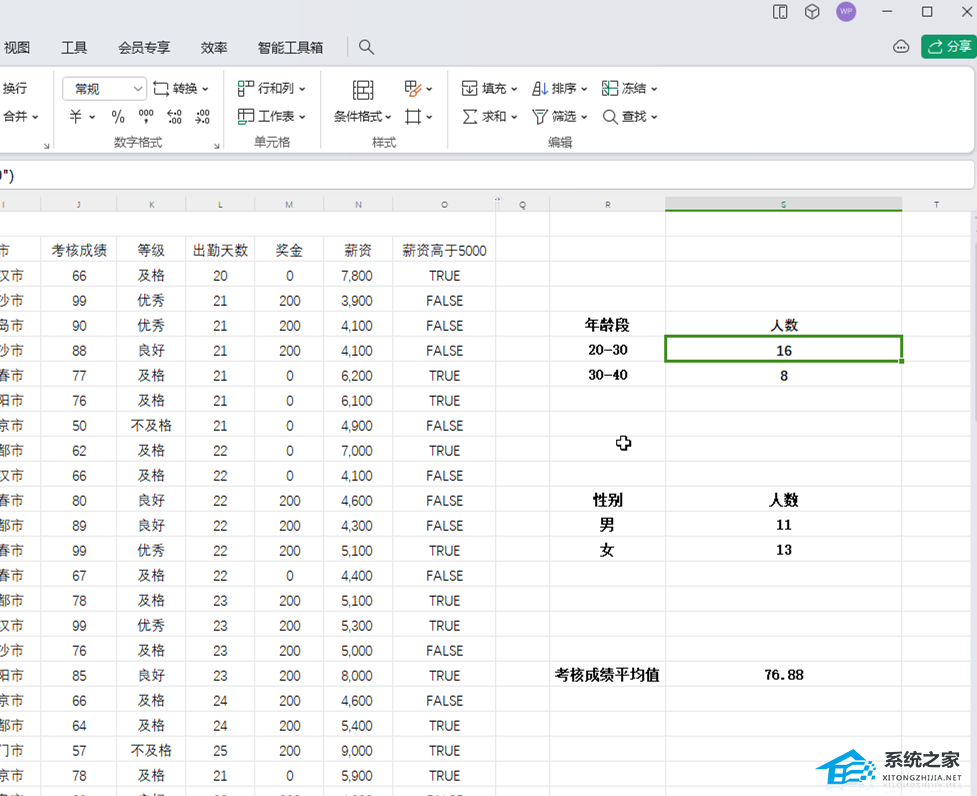Open 筛选 filter dropdown
The height and width of the screenshot is (796, 977).
560,116
